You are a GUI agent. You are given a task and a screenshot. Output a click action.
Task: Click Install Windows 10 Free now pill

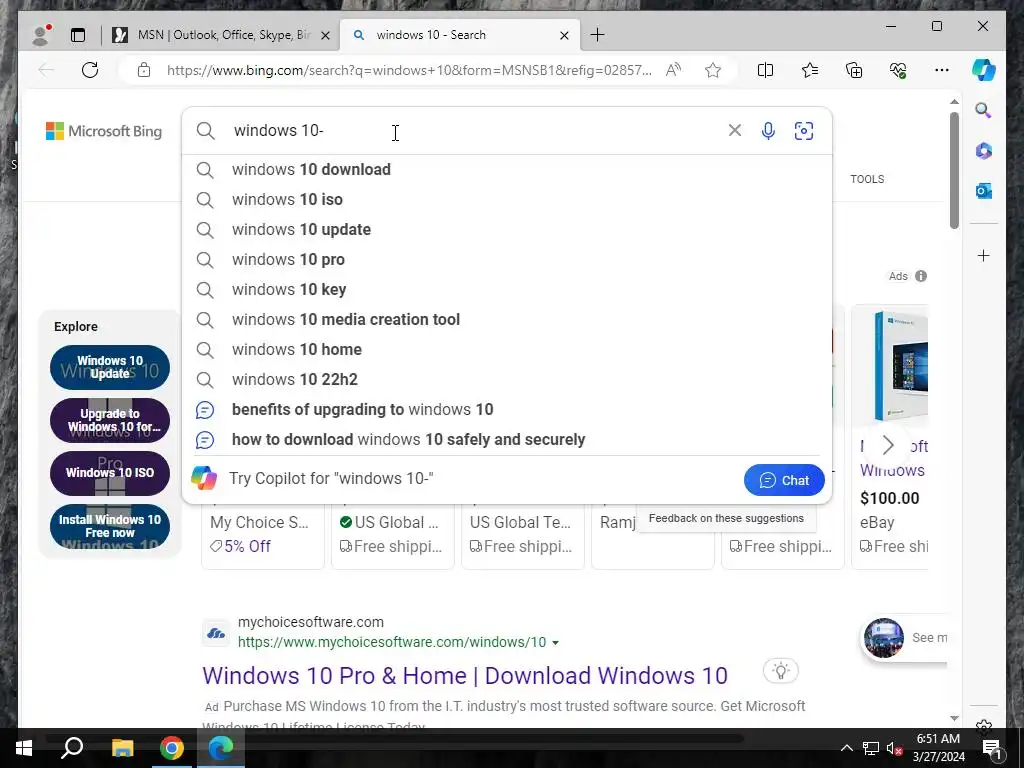coord(110,526)
